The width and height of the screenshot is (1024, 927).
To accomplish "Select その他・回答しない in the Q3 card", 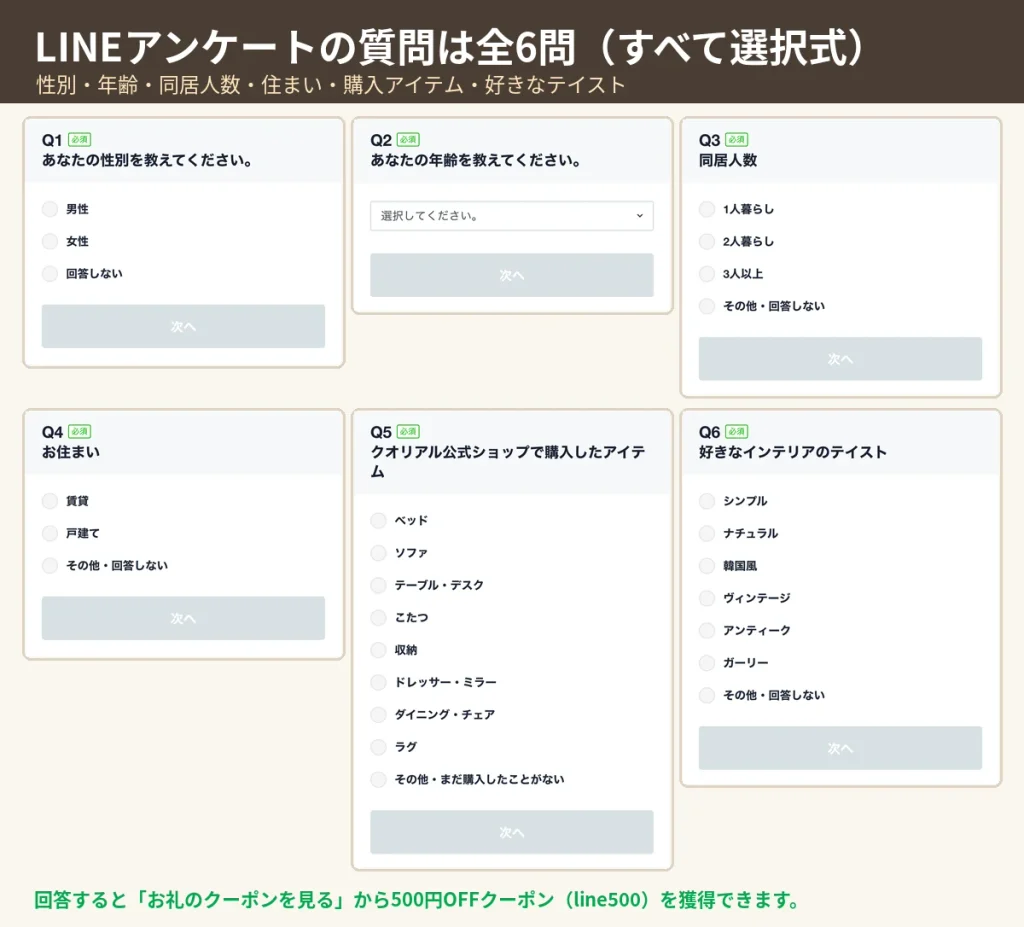I will (707, 306).
